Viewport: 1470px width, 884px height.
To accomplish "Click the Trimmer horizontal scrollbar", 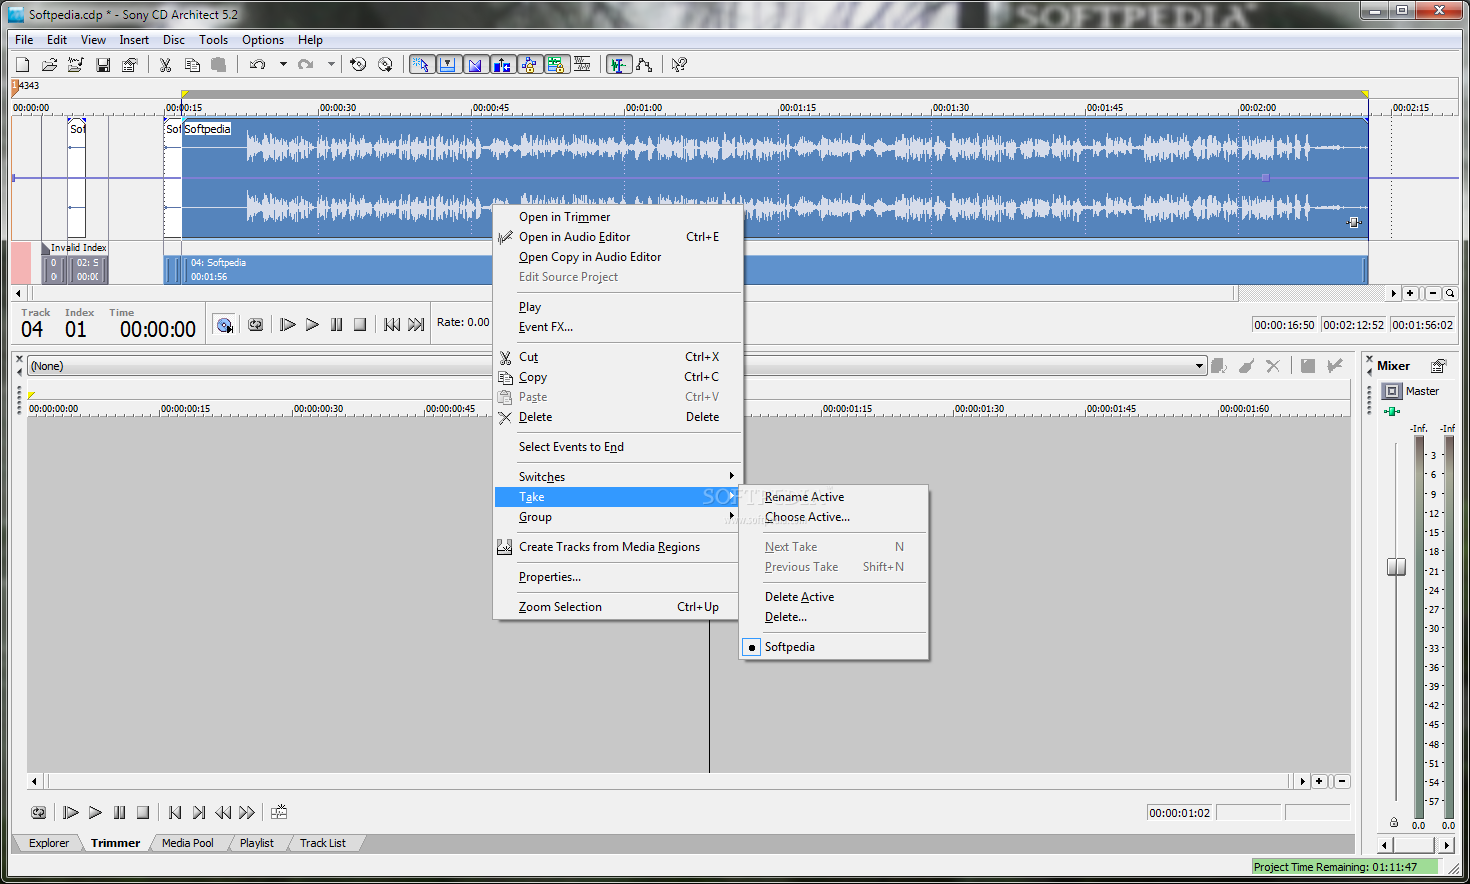I will click(x=669, y=781).
